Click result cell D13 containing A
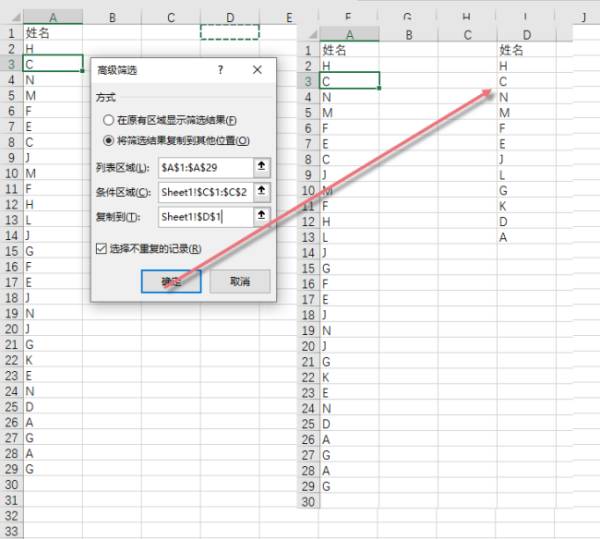 pos(527,237)
